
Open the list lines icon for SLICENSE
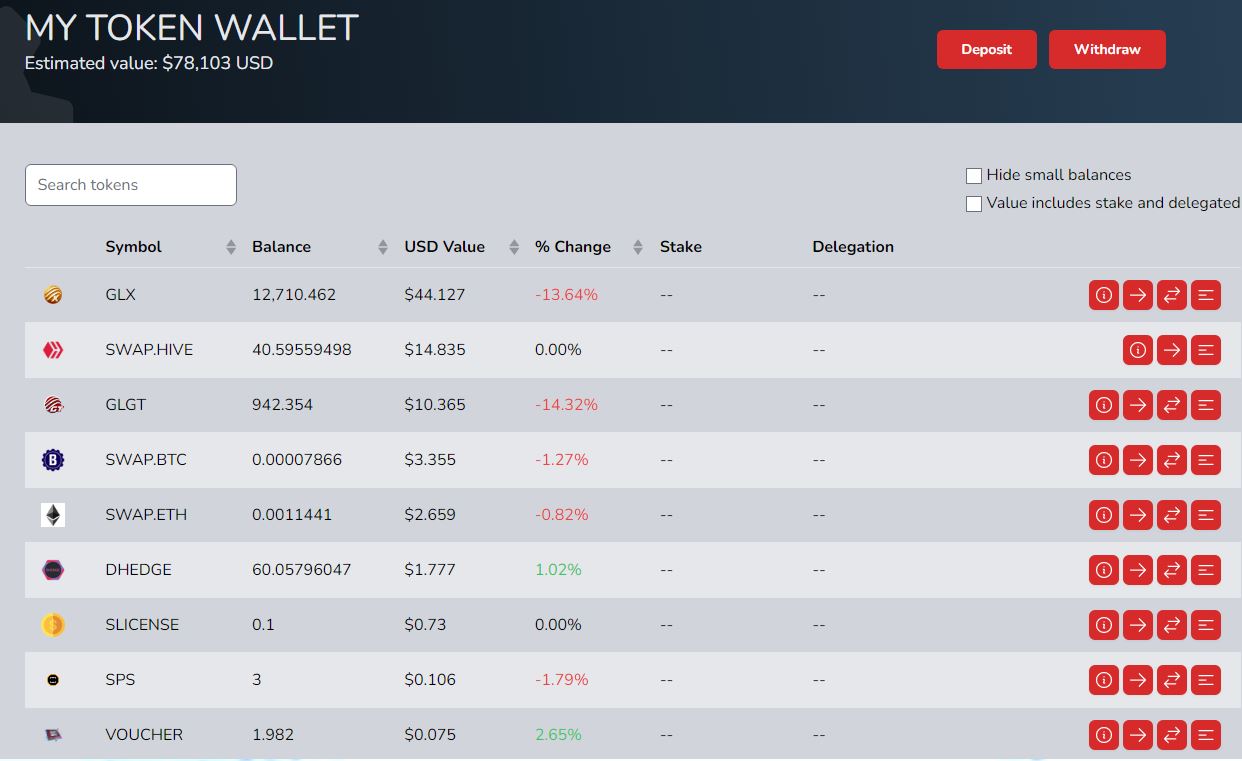(1206, 625)
